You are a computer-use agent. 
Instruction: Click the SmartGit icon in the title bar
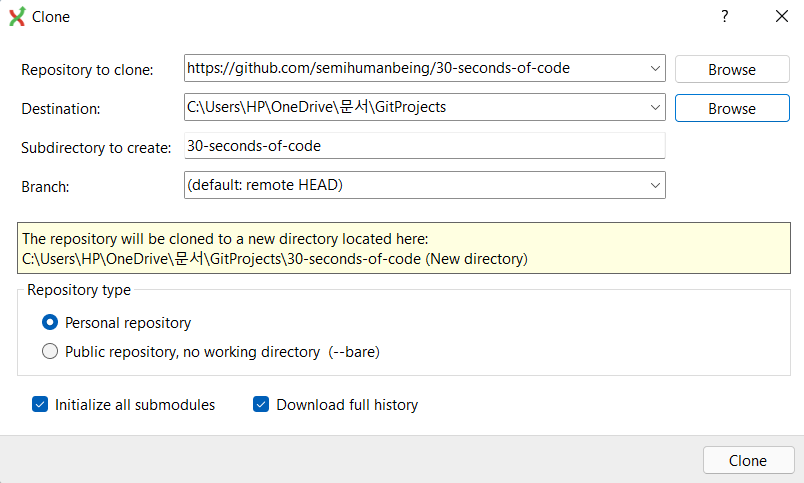(x=16, y=17)
